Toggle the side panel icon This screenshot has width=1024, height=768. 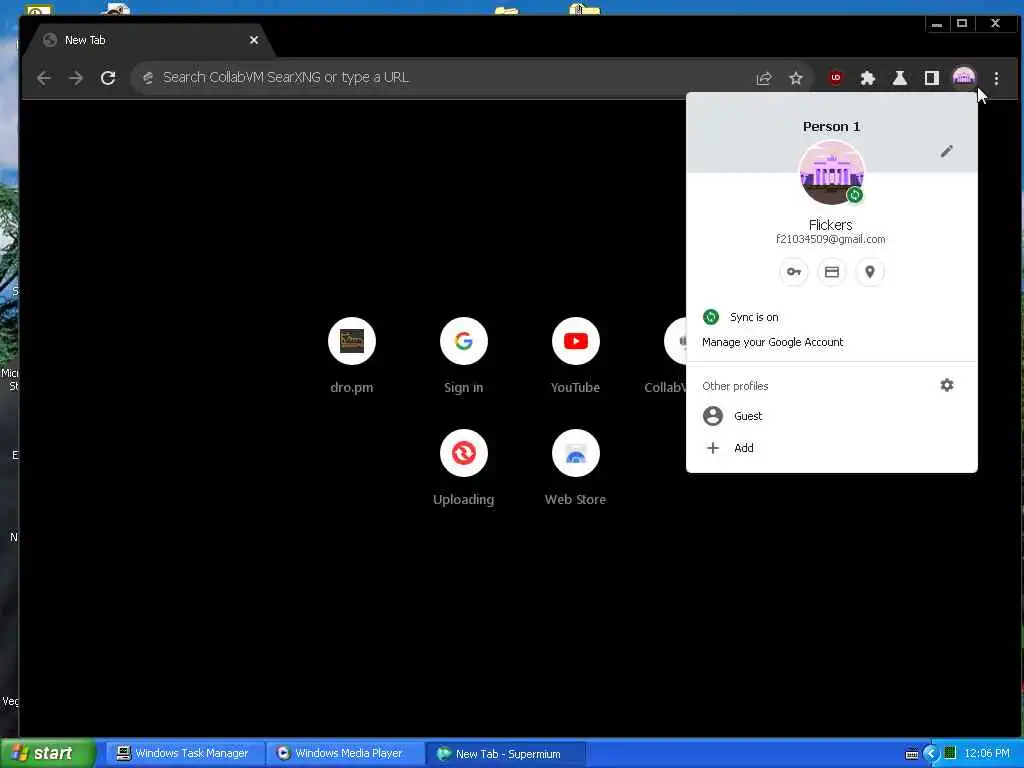tap(931, 78)
